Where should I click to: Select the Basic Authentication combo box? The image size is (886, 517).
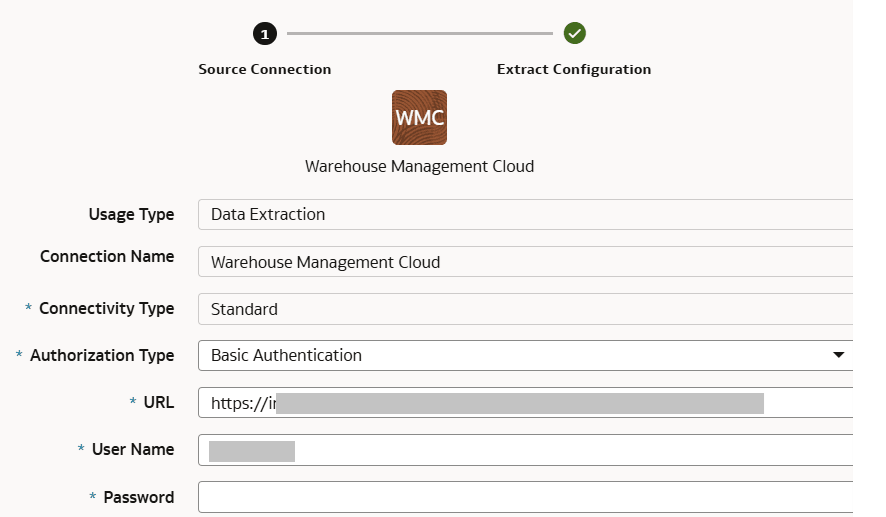click(x=525, y=355)
